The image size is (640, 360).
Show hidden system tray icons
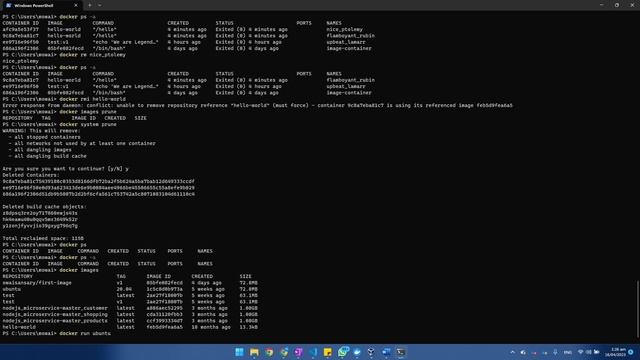(513, 352)
